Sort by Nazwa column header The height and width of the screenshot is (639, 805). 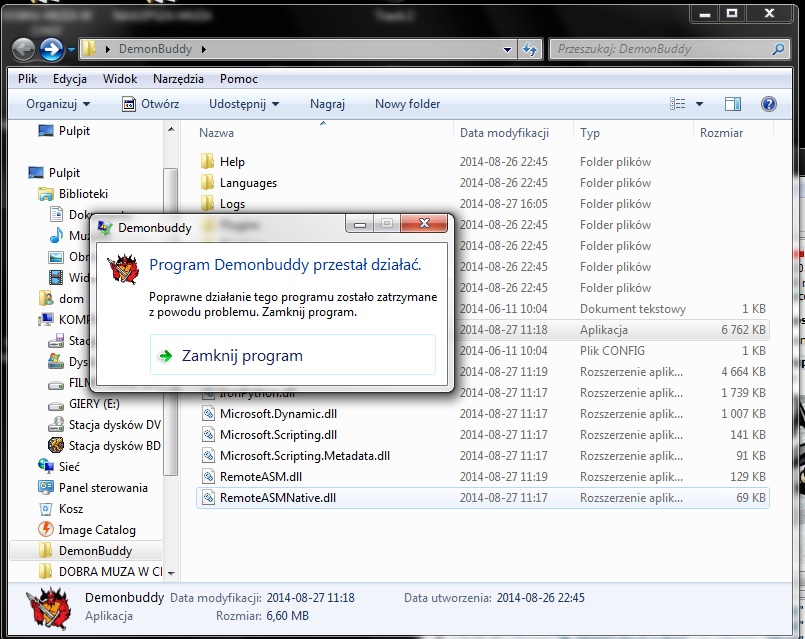(x=216, y=133)
